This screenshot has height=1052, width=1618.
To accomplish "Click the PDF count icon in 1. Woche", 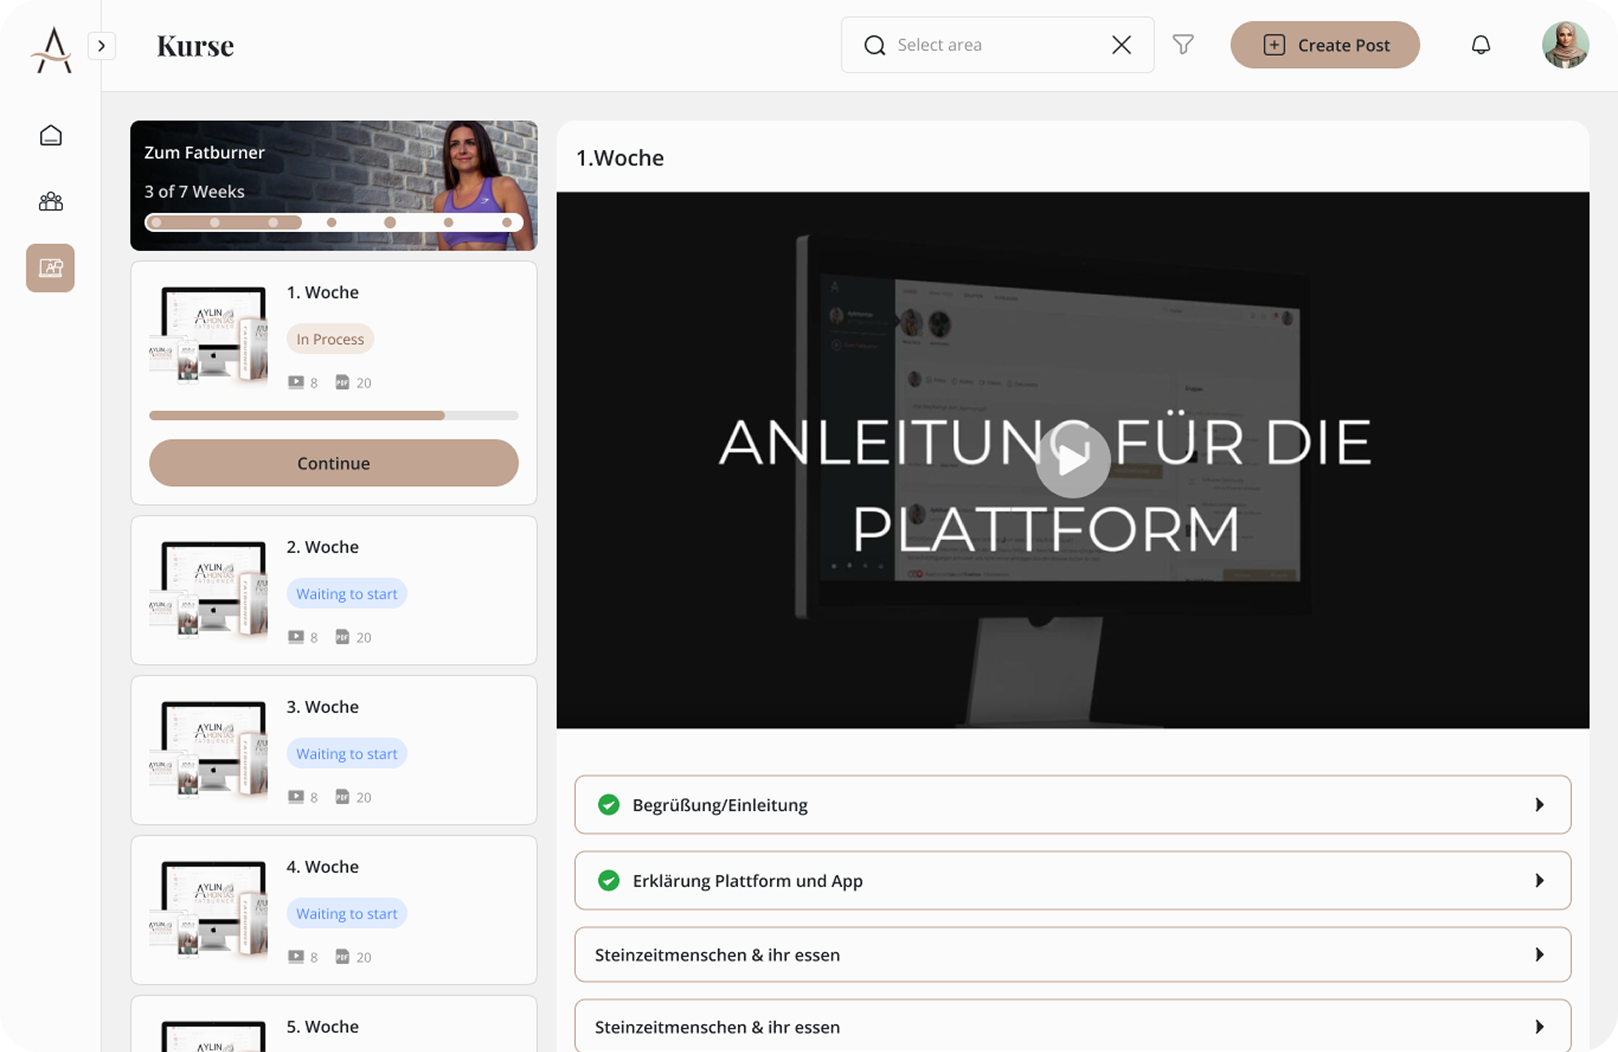I will [342, 382].
